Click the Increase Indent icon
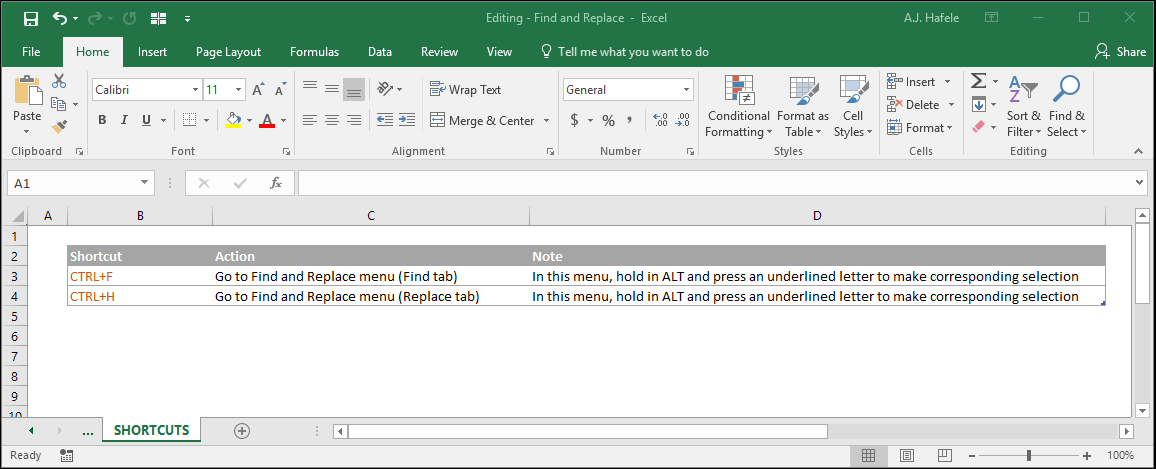This screenshot has width=1156, height=469. click(x=406, y=119)
